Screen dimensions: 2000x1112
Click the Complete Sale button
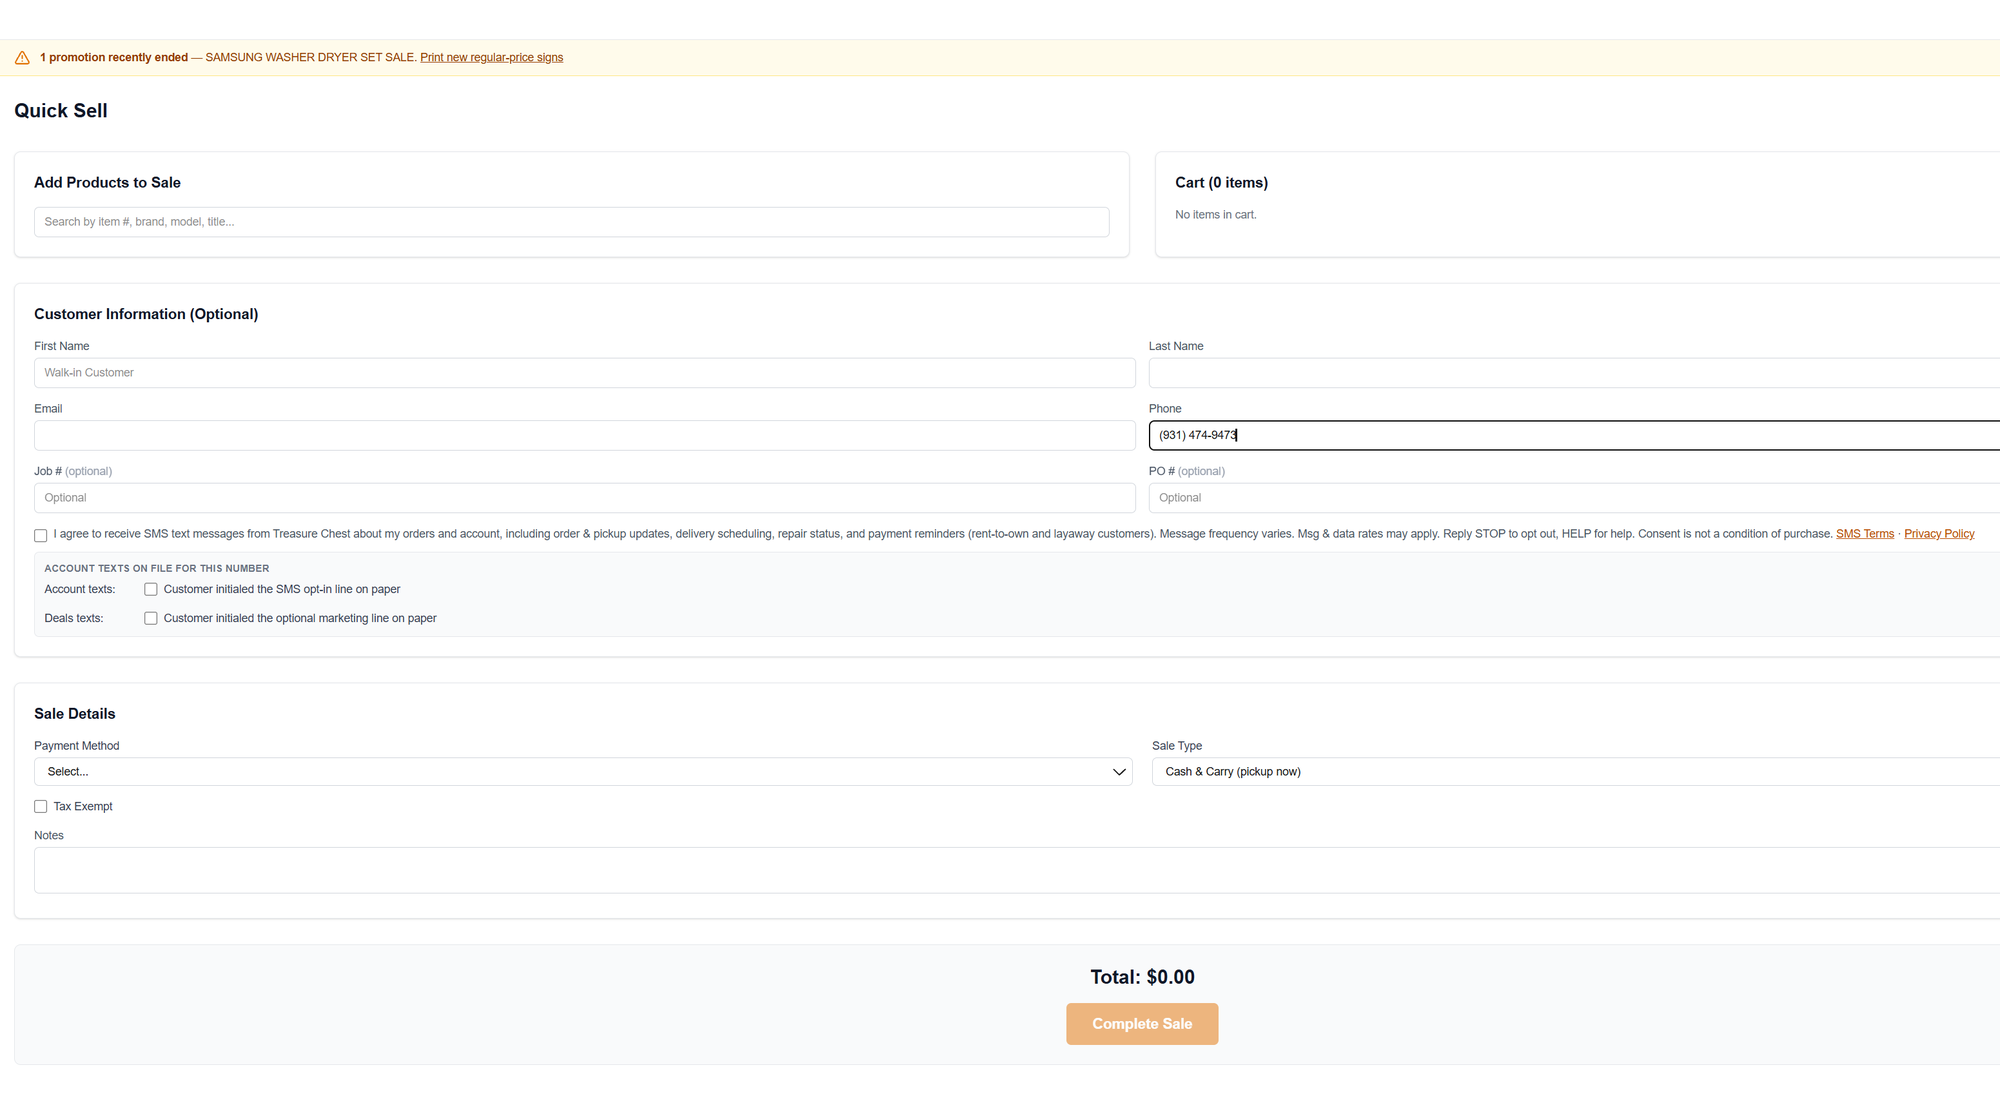coord(1142,1024)
